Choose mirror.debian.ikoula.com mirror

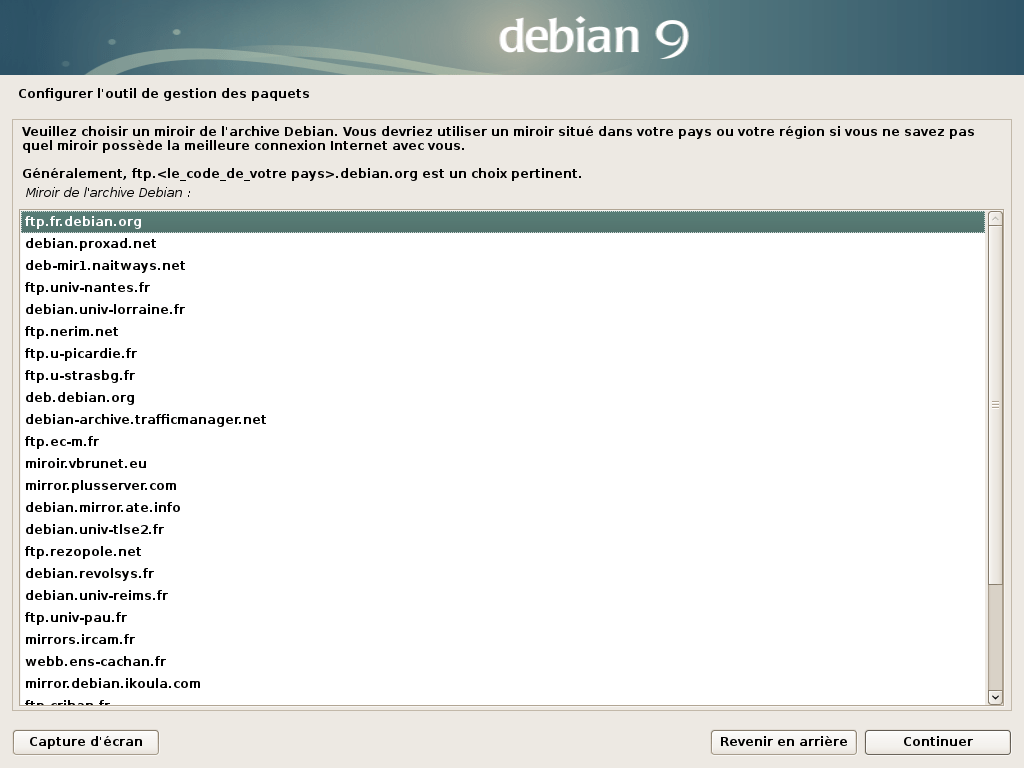click(502, 684)
